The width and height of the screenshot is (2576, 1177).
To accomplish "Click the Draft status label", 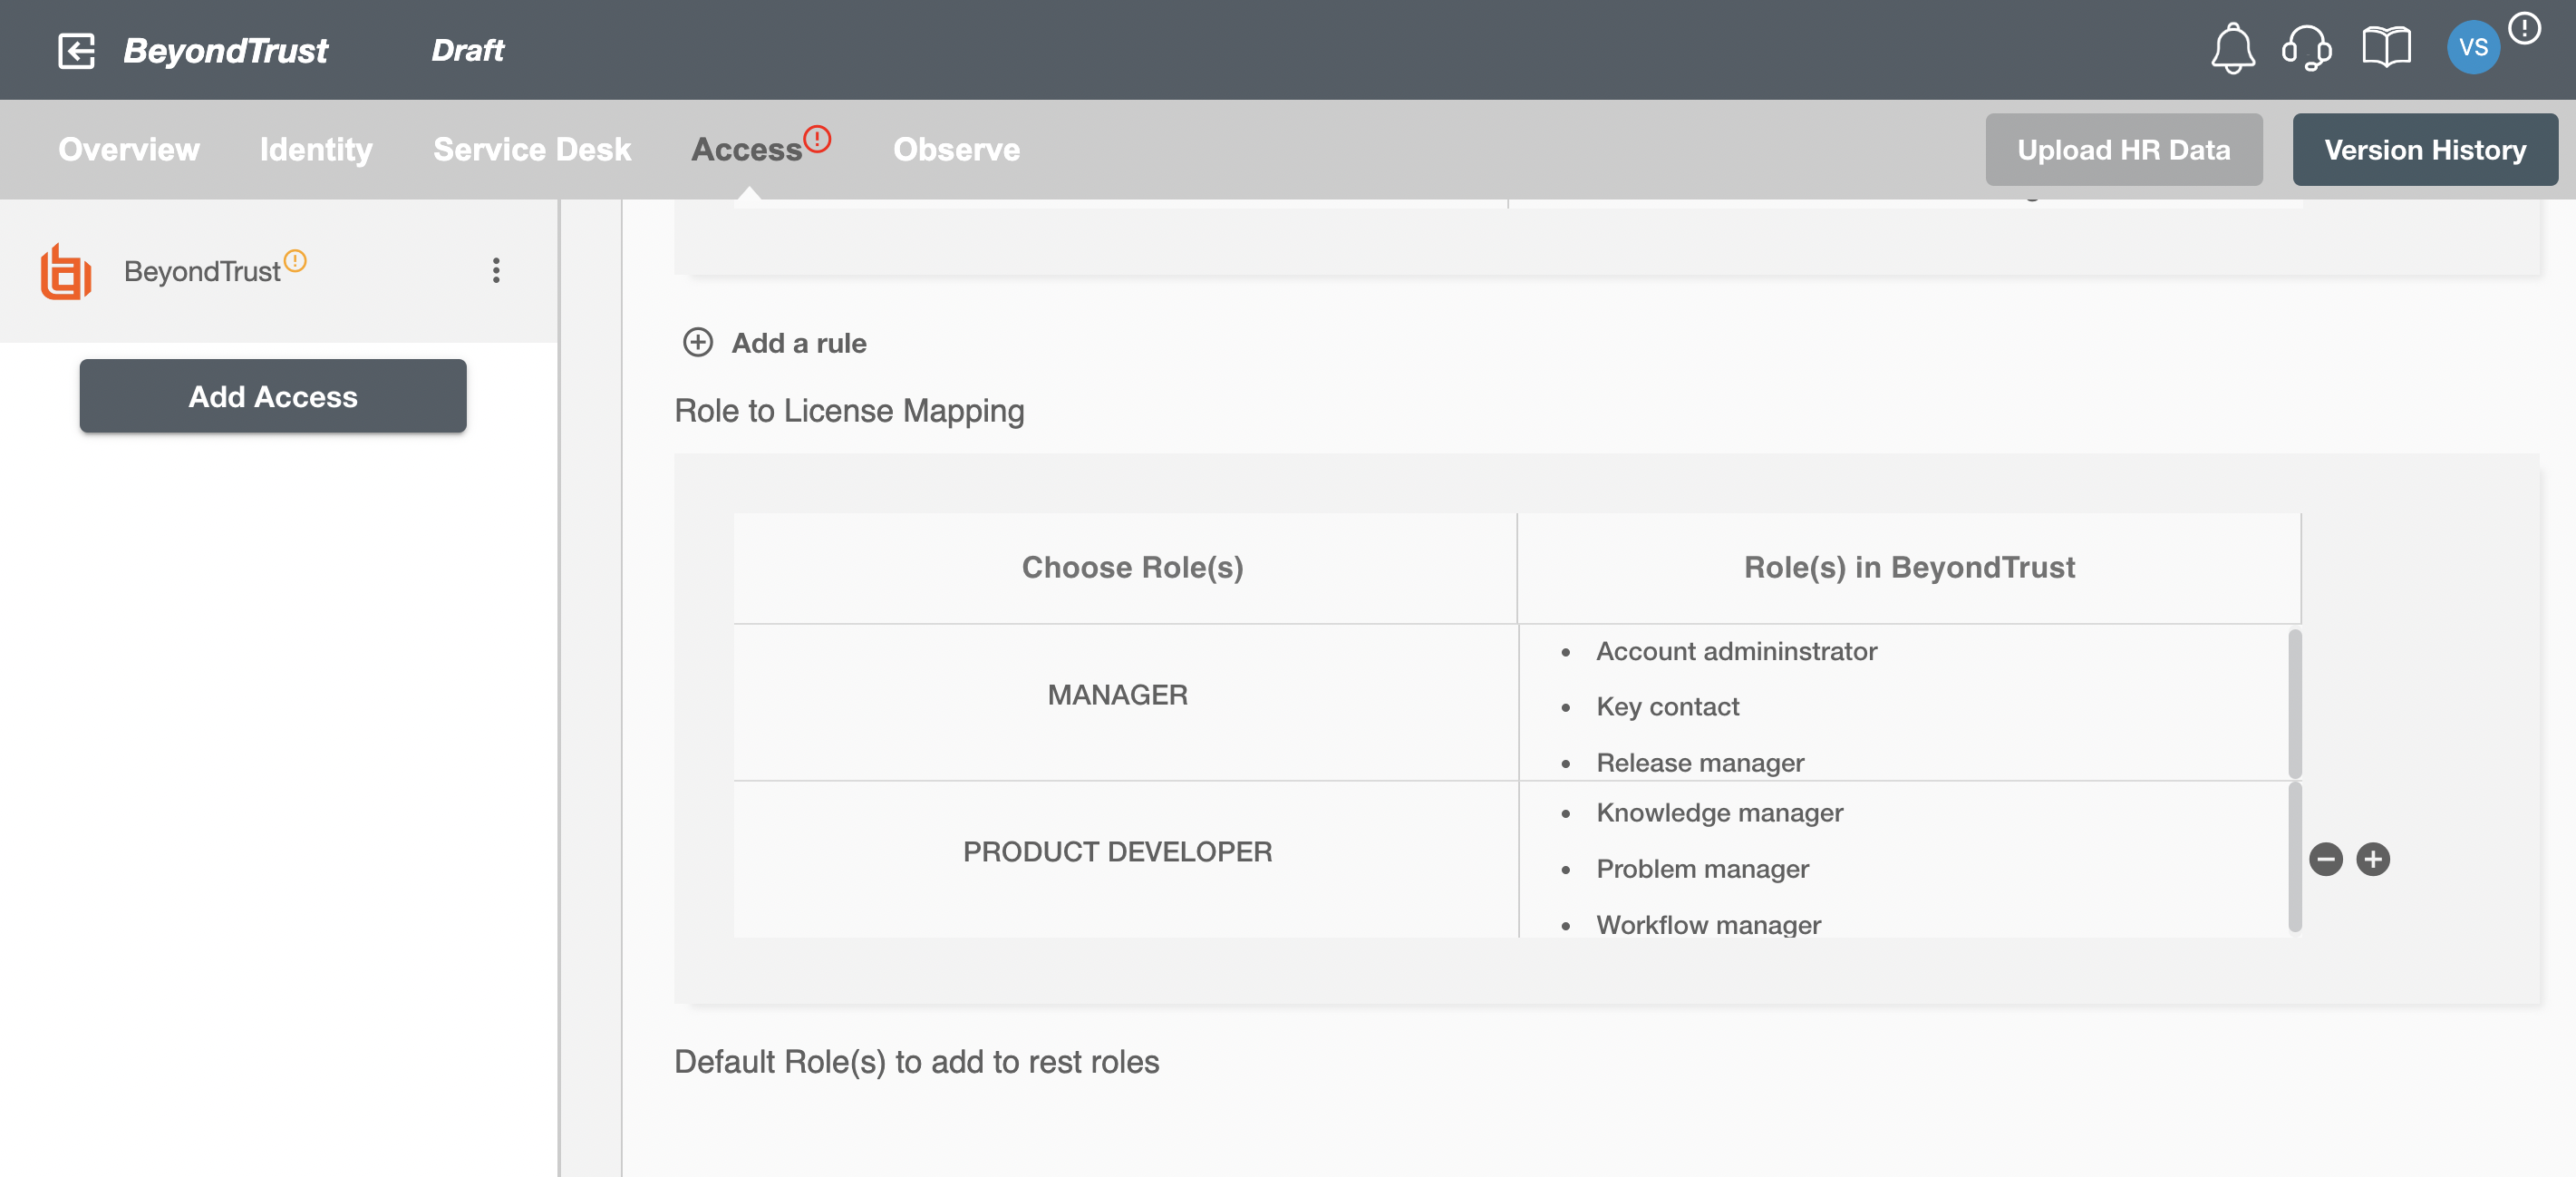I will (x=467, y=50).
